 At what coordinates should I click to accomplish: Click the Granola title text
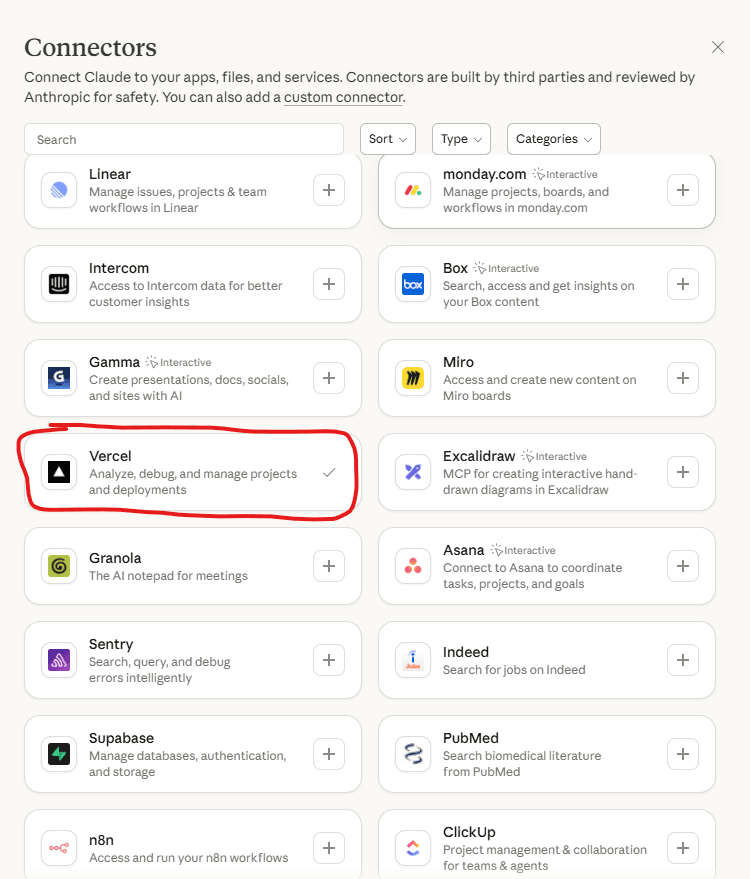(x=115, y=558)
